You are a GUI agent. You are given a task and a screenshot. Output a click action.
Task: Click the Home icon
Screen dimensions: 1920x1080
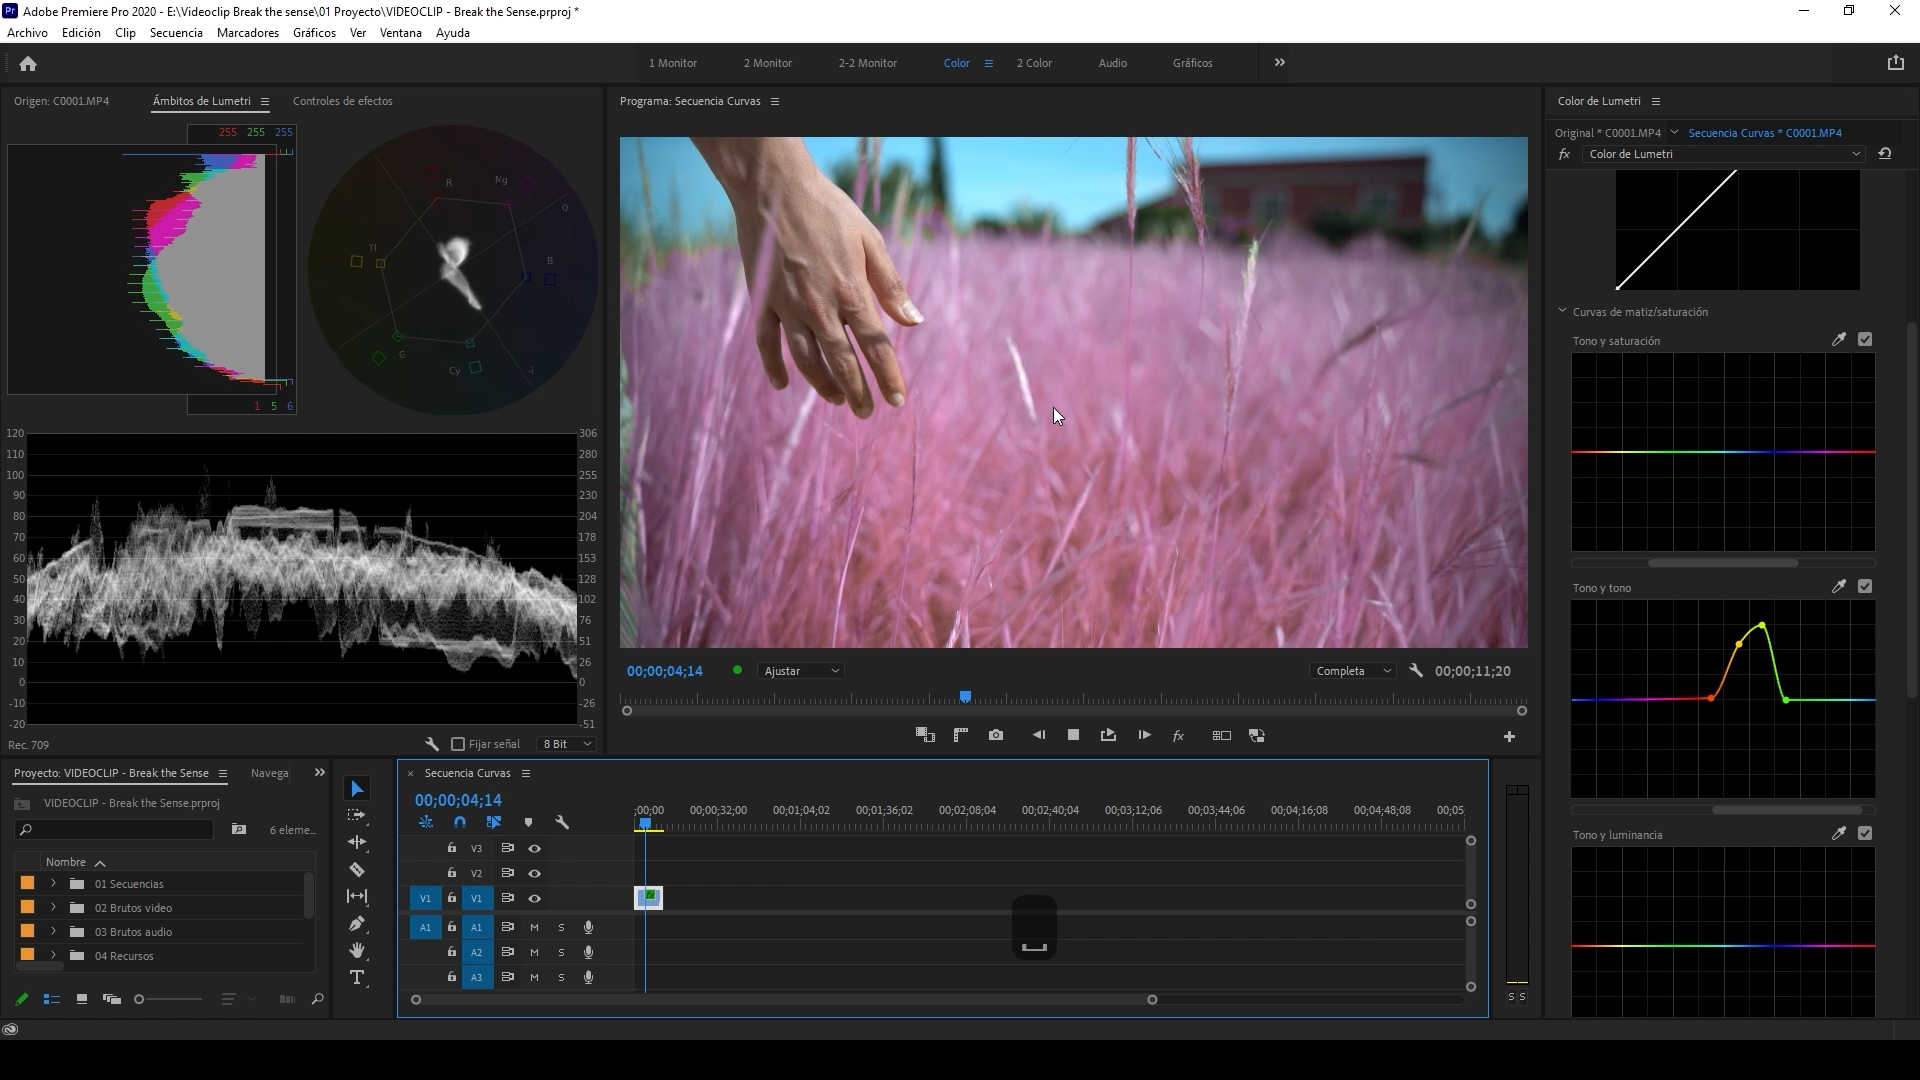click(28, 64)
